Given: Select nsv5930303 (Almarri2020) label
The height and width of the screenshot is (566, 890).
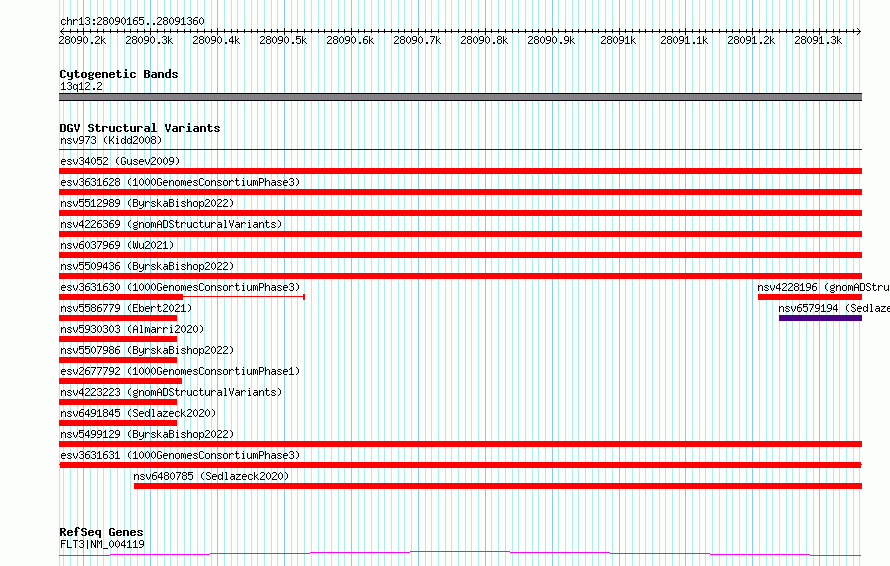Looking at the screenshot, I should [132, 329].
